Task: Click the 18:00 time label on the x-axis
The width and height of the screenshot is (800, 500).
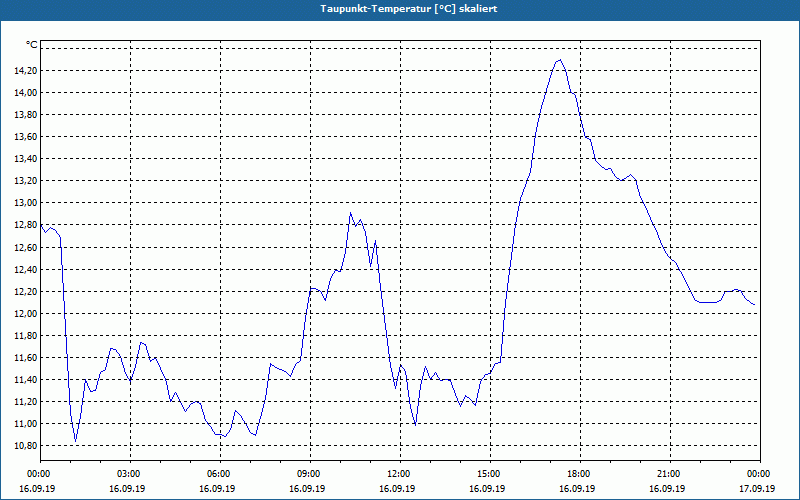Action: (580, 474)
